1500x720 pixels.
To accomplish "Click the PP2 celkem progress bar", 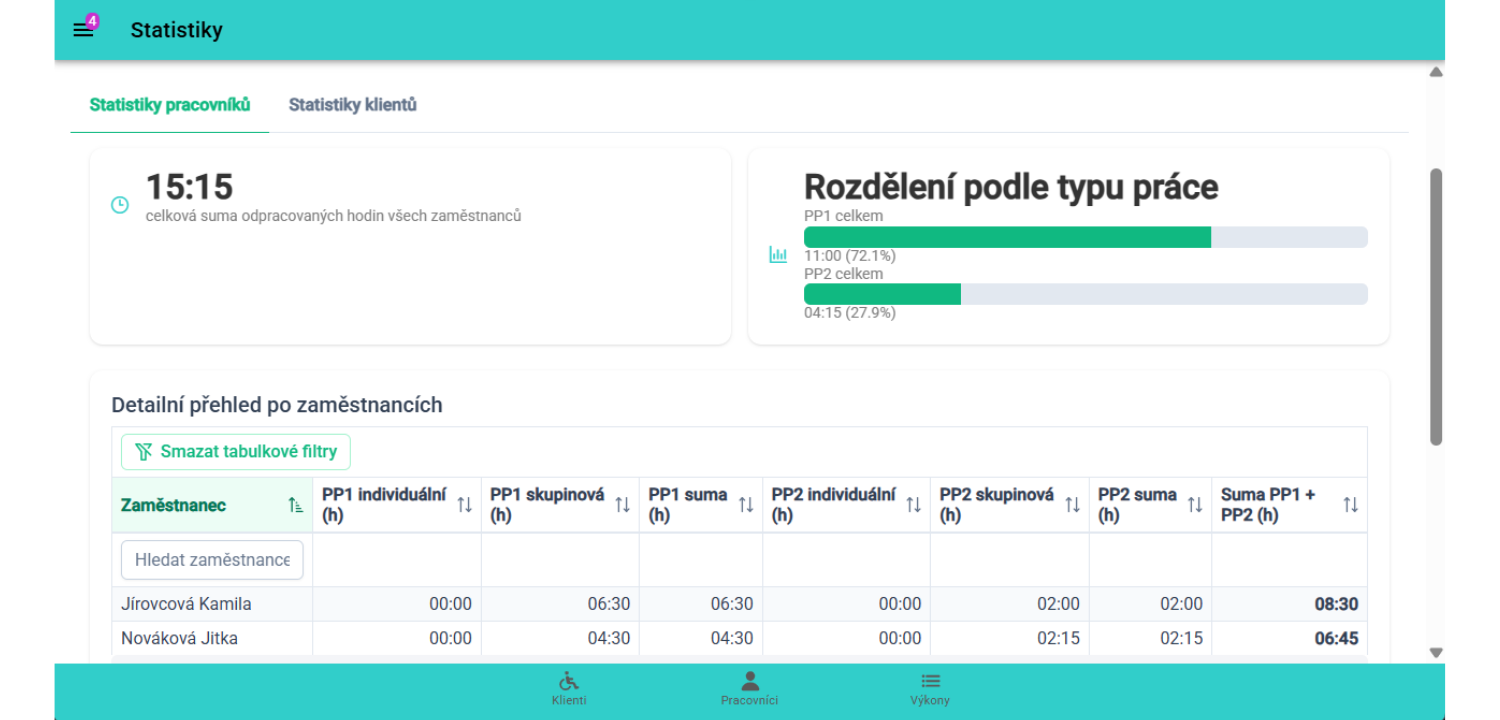I will coord(1085,294).
